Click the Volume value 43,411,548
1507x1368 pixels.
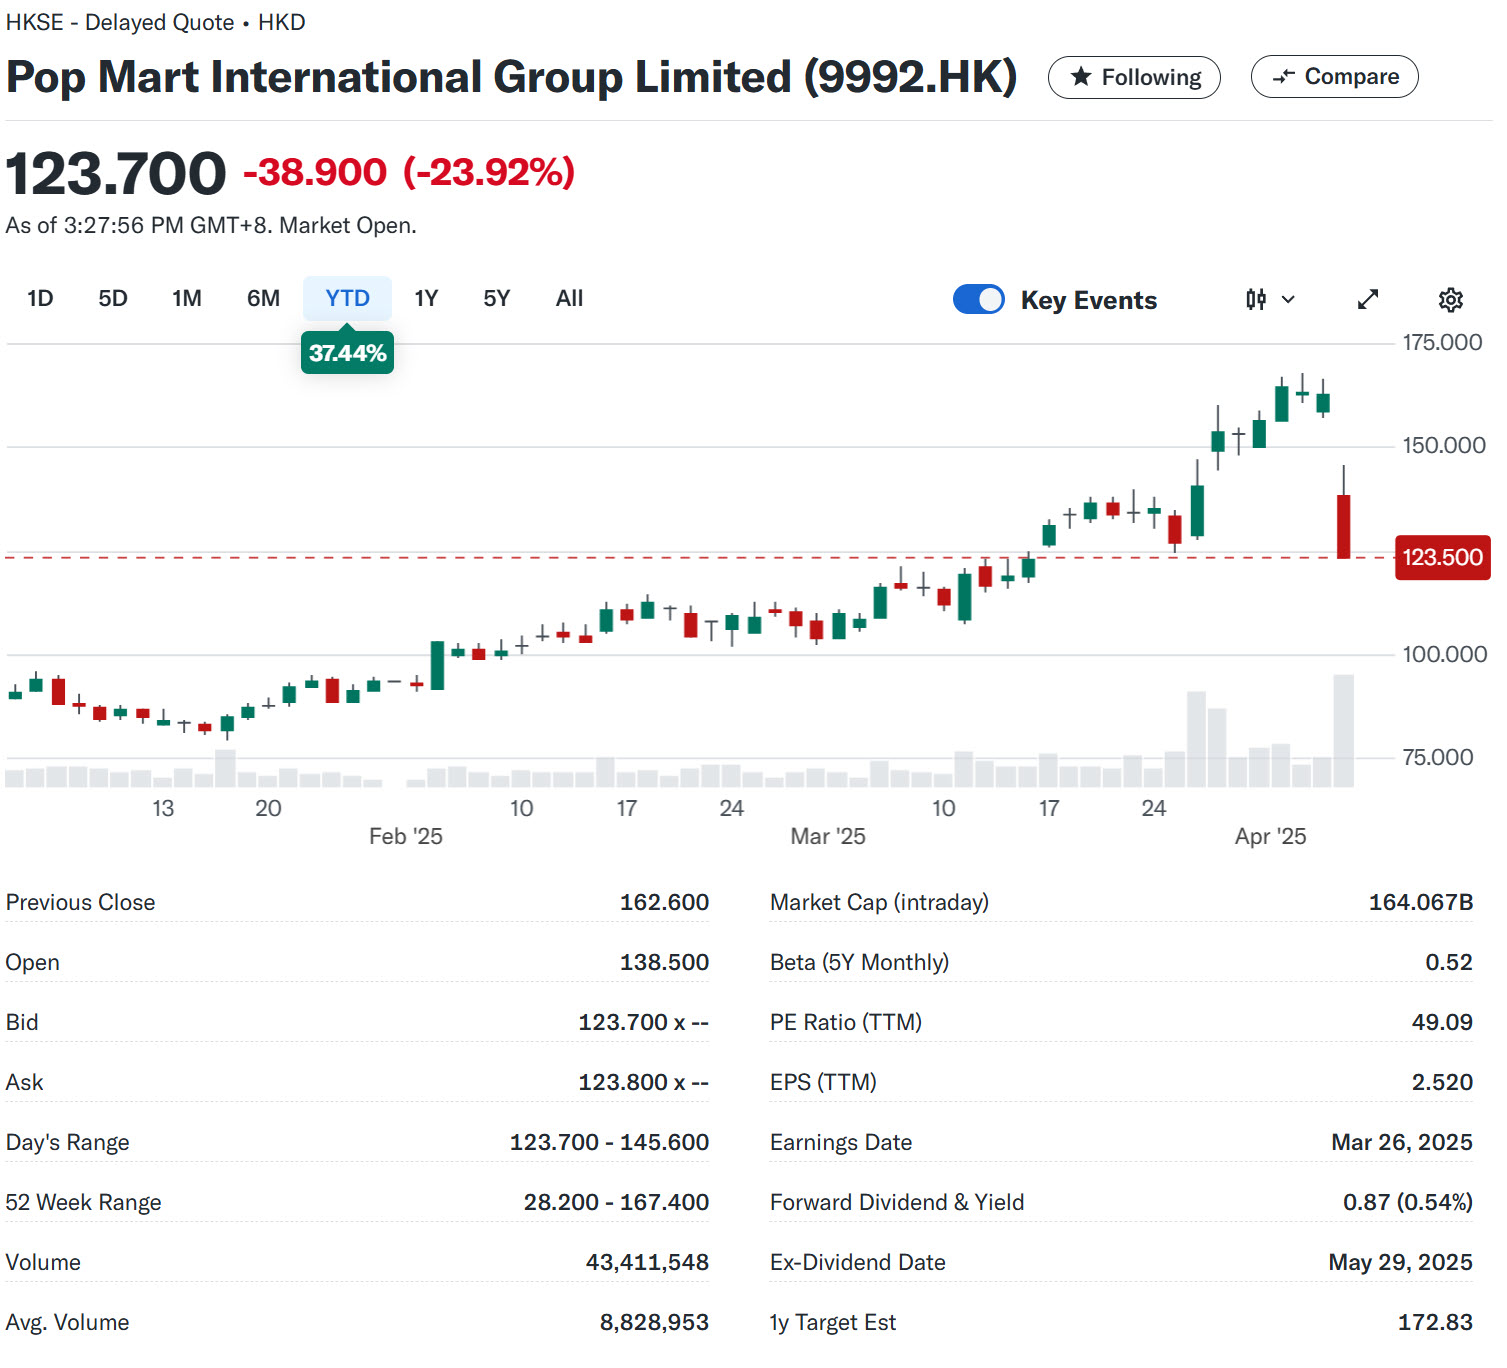coord(647,1262)
